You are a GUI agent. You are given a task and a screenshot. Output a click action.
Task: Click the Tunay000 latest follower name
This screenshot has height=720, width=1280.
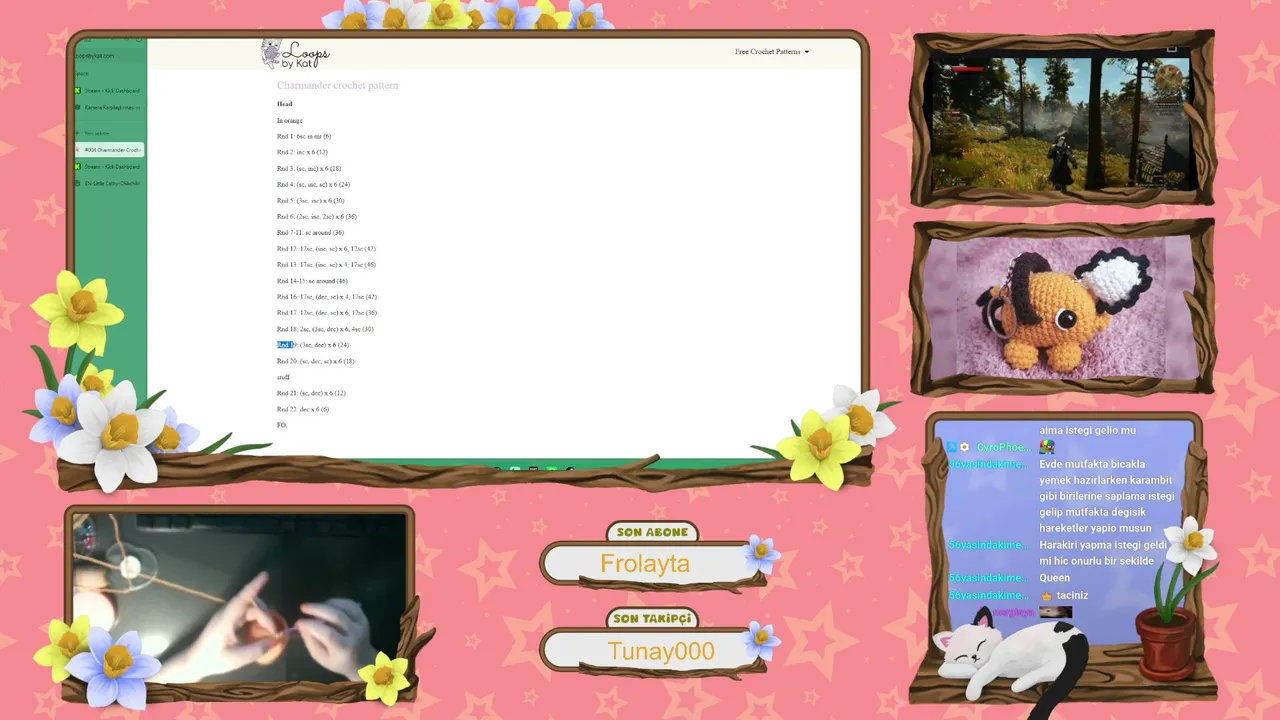tap(661, 651)
